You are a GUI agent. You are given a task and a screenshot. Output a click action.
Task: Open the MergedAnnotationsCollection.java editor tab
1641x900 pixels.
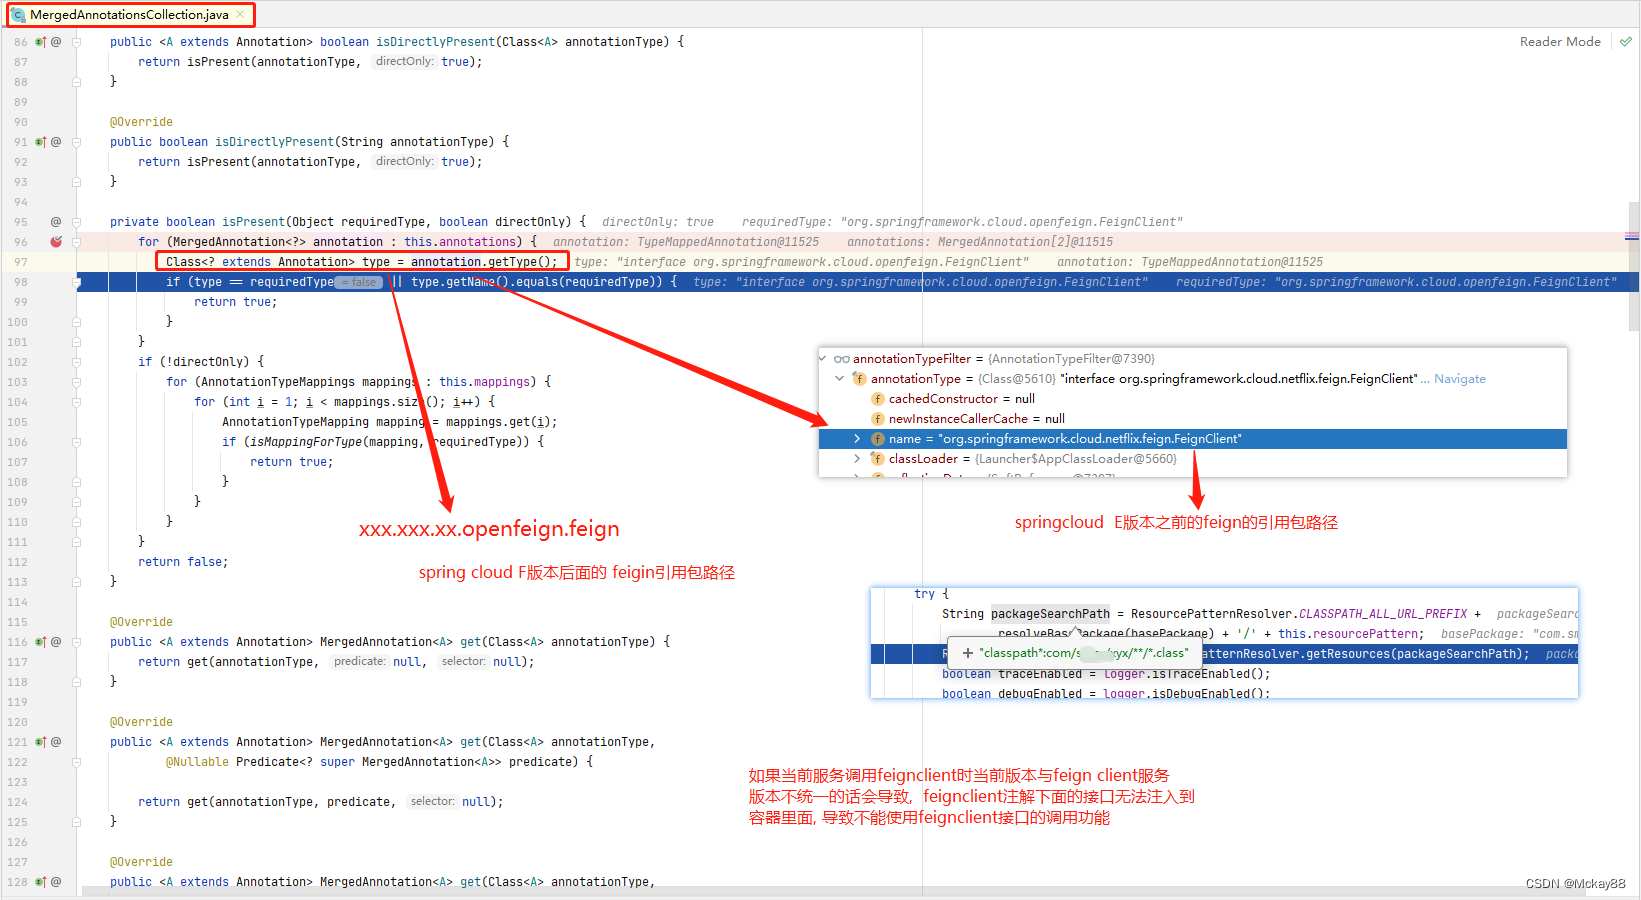click(130, 15)
